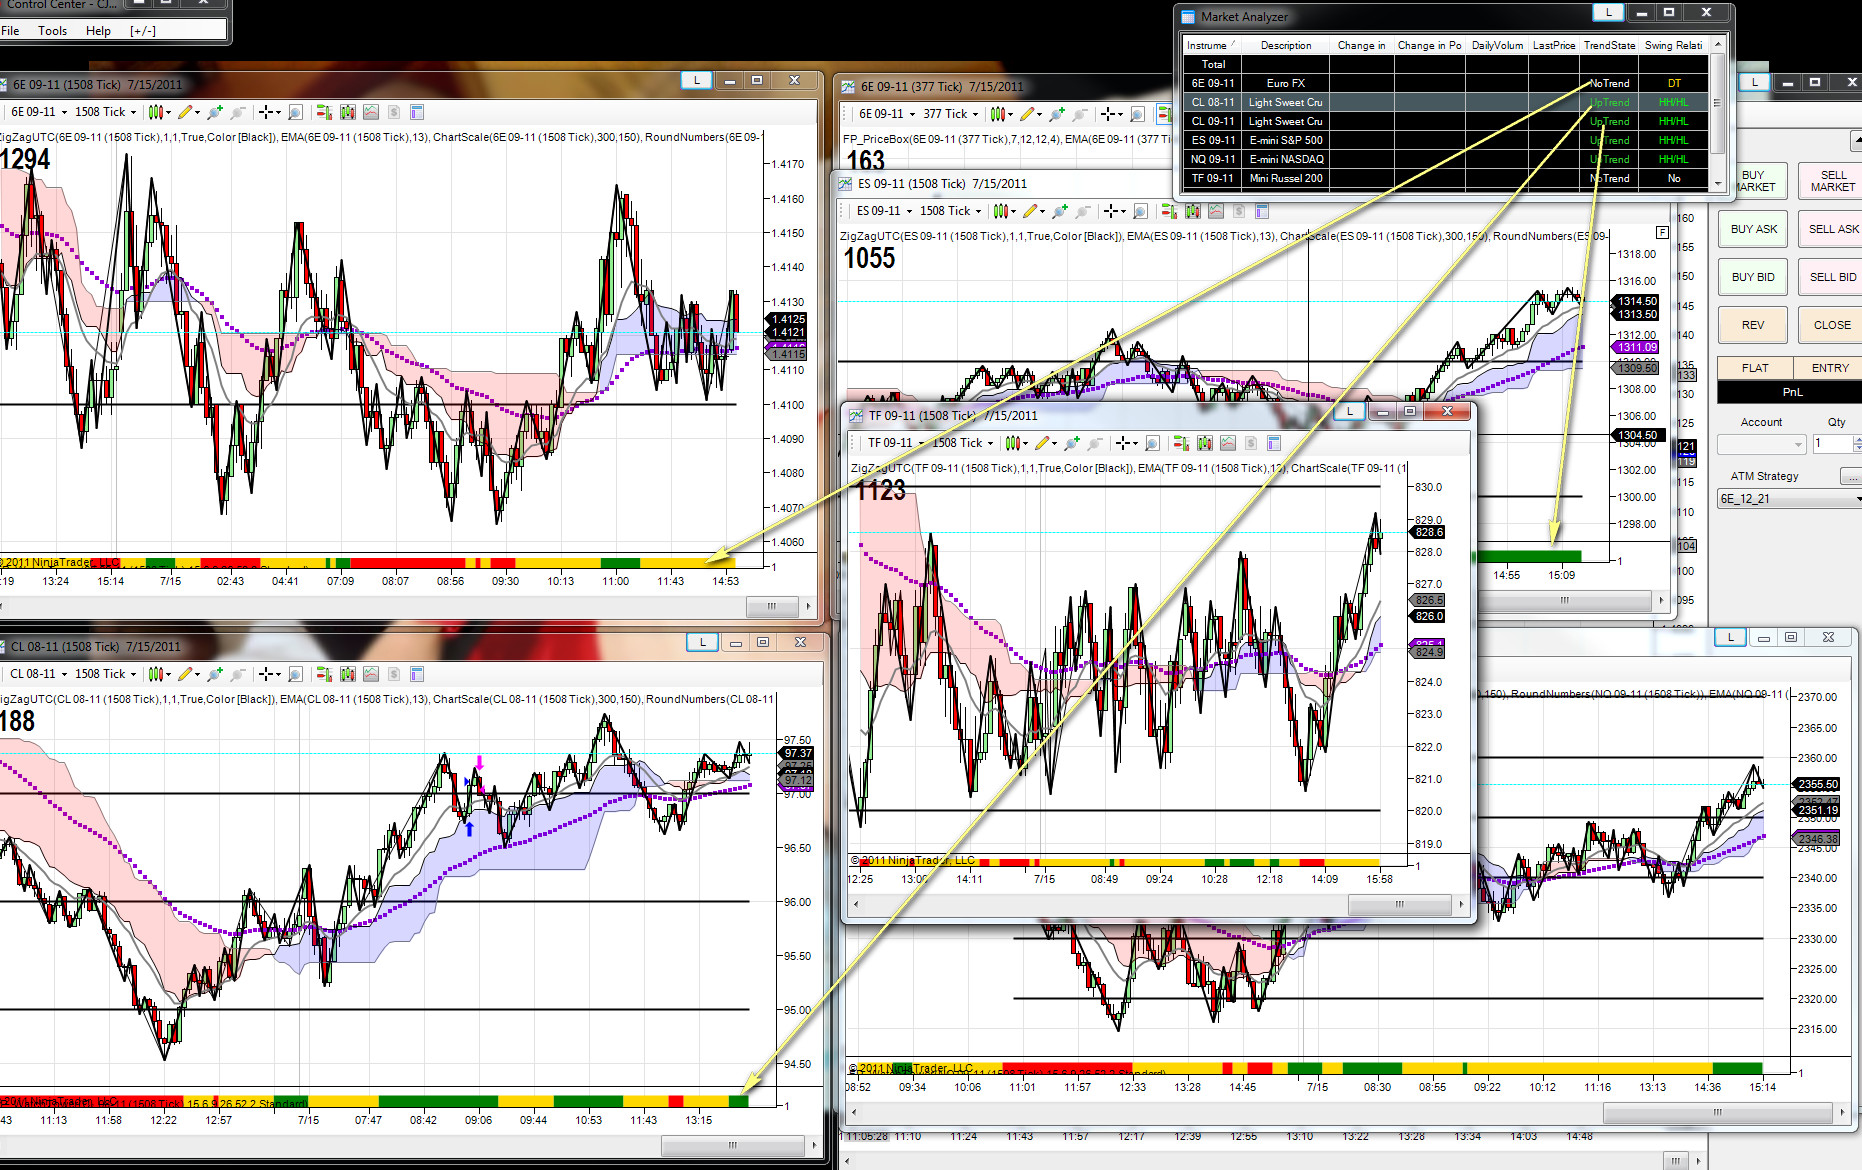Zoom in on the TF 09-11 chart
The image size is (1862, 1170).
click(x=1072, y=443)
